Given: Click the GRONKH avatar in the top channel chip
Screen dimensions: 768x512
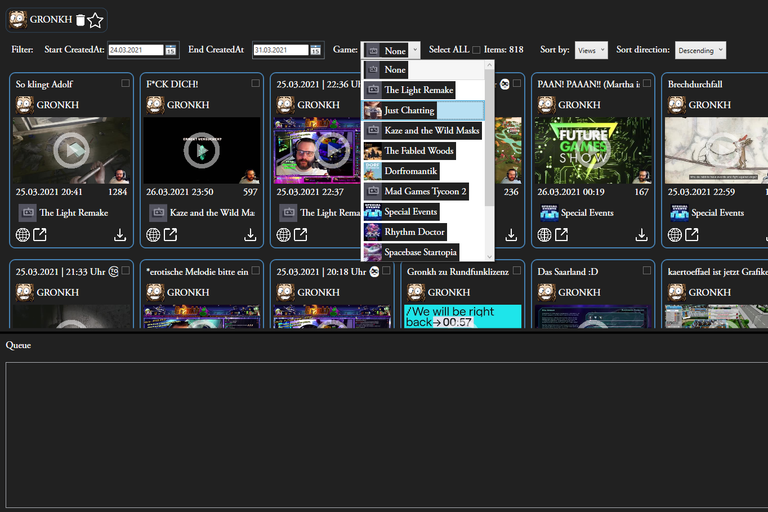Looking at the screenshot, I should coord(18,20).
